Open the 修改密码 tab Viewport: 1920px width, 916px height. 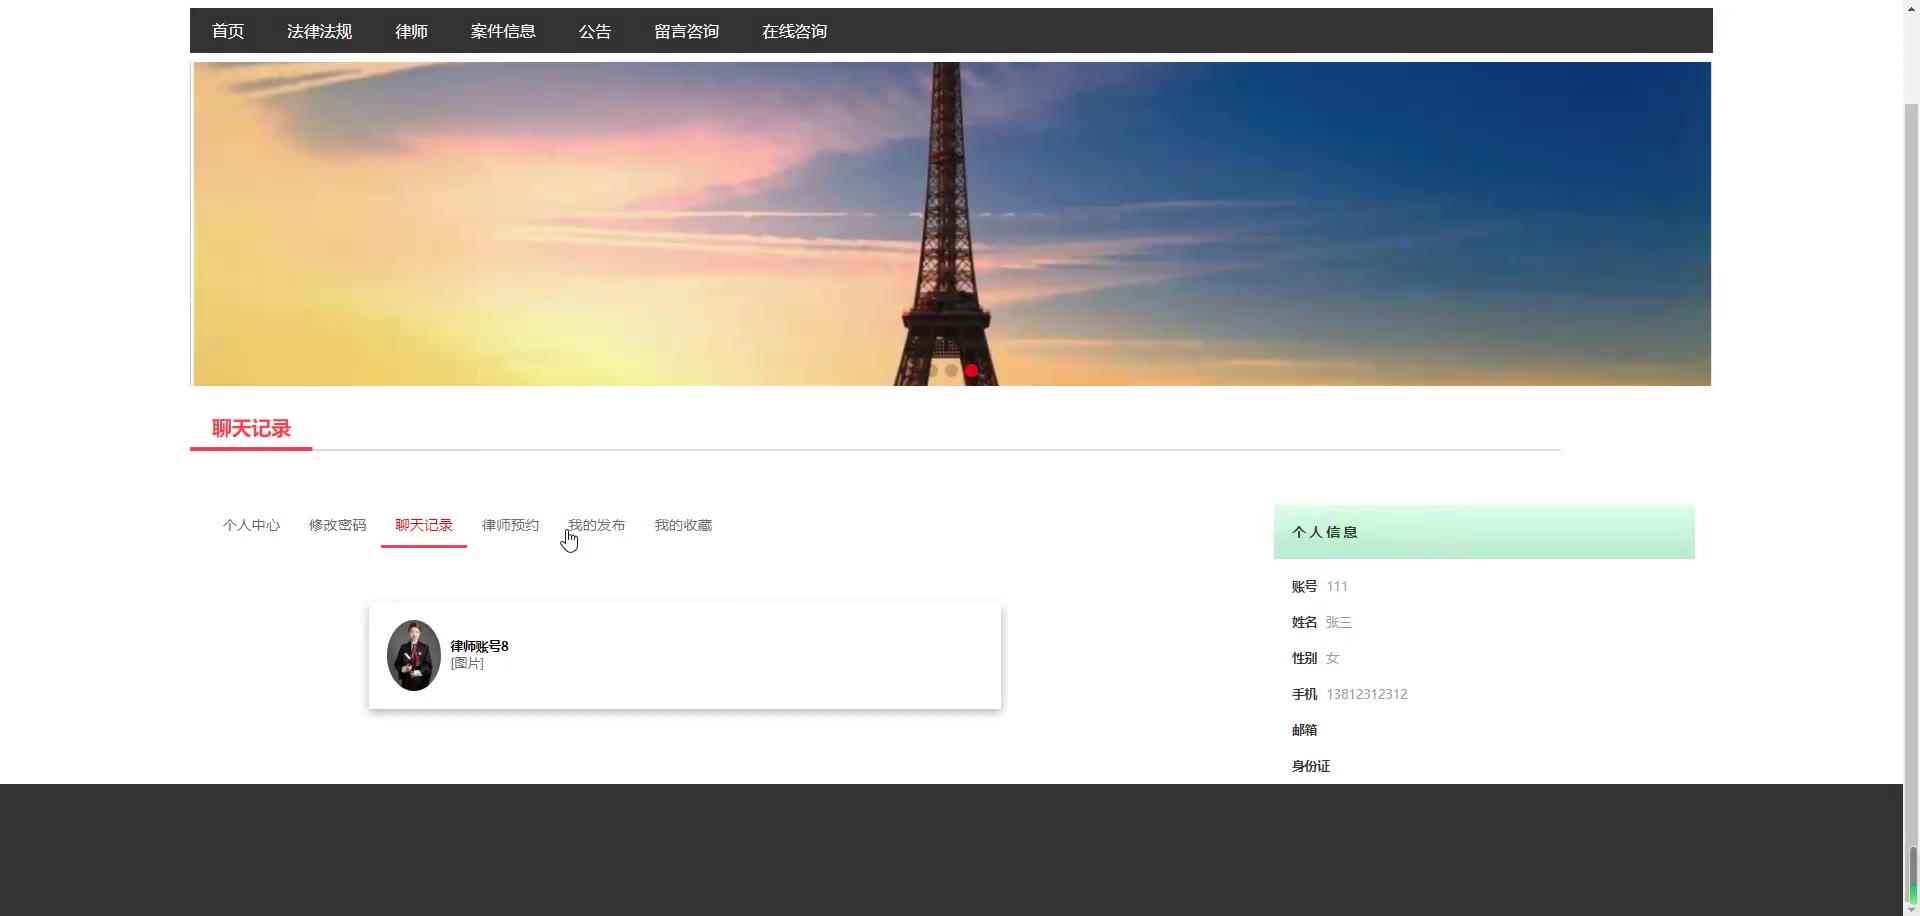coord(337,525)
